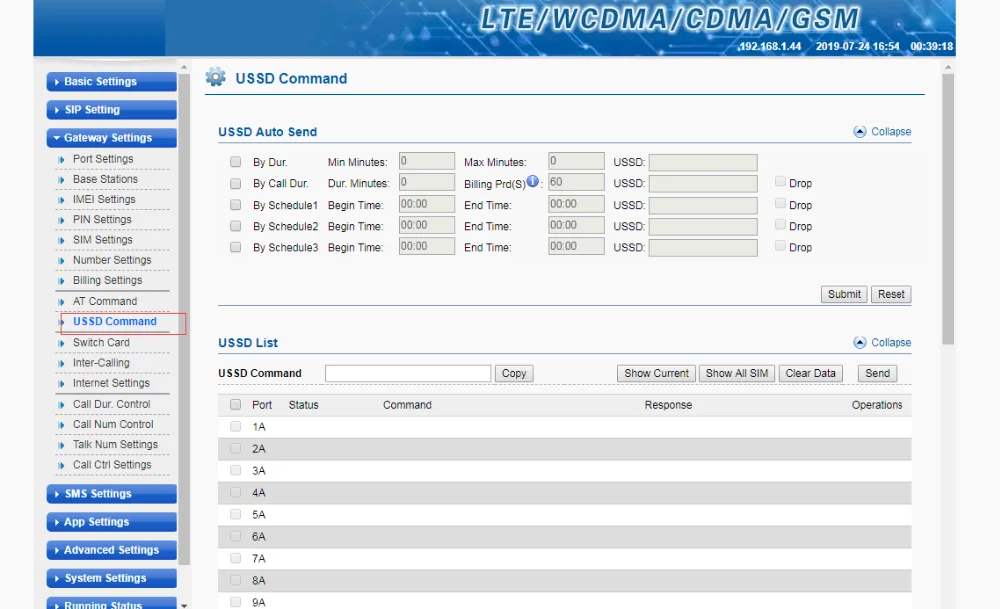Click the USSD Command gear icon
The height and width of the screenshot is (609, 1000).
point(215,78)
